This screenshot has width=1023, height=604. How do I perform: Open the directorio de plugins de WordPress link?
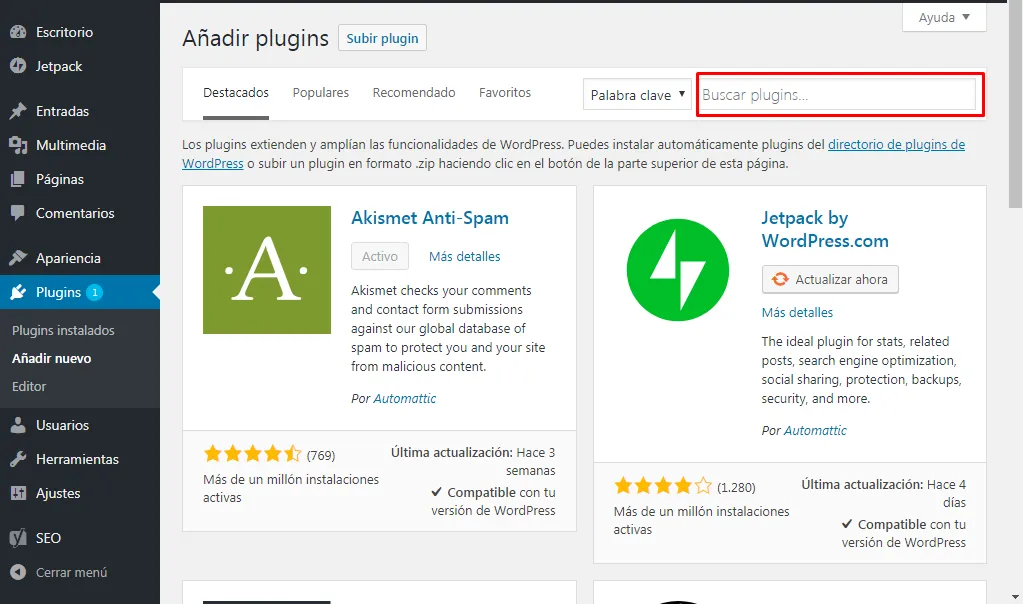point(896,144)
